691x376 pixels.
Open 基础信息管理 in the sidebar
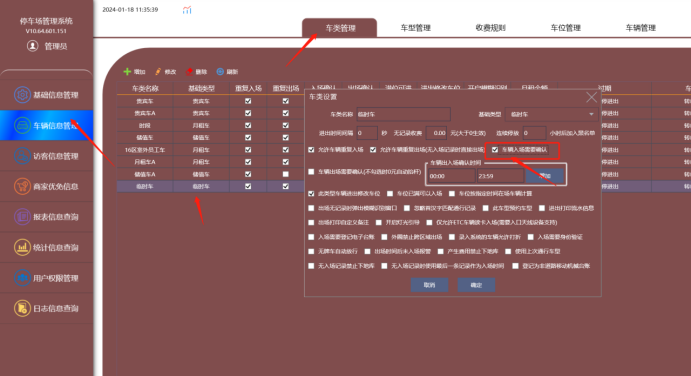point(46,95)
